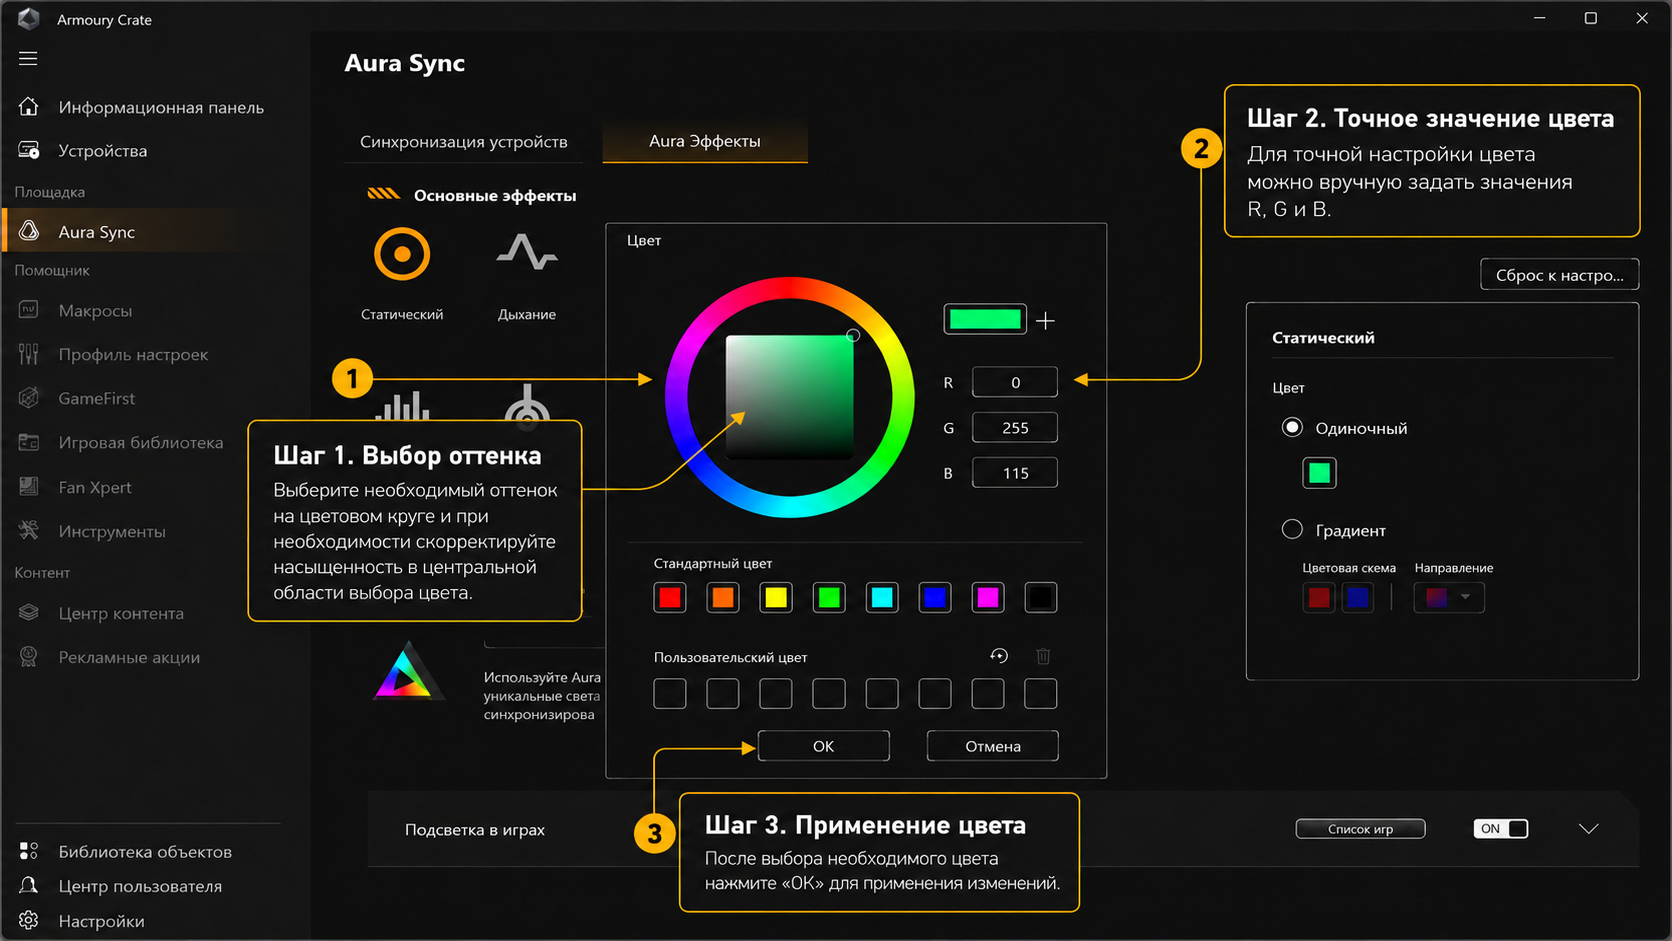The width and height of the screenshot is (1672, 941).
Task: Open Игровая библиотека menu item
Action: pyautogui.click(x=141, y=442)
